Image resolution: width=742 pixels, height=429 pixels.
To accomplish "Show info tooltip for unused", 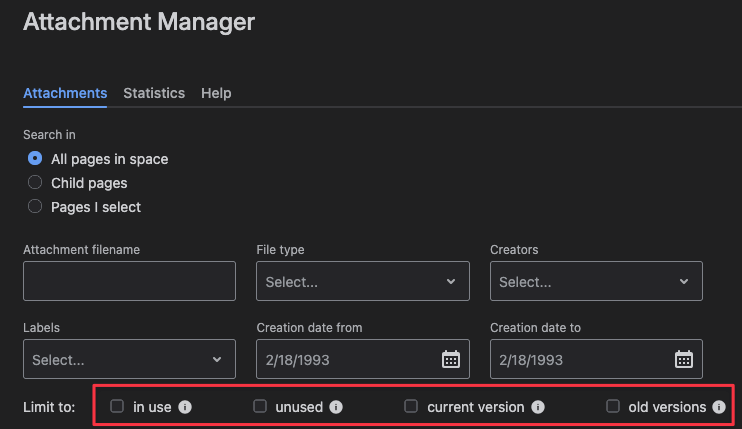I will coord(336,407).
